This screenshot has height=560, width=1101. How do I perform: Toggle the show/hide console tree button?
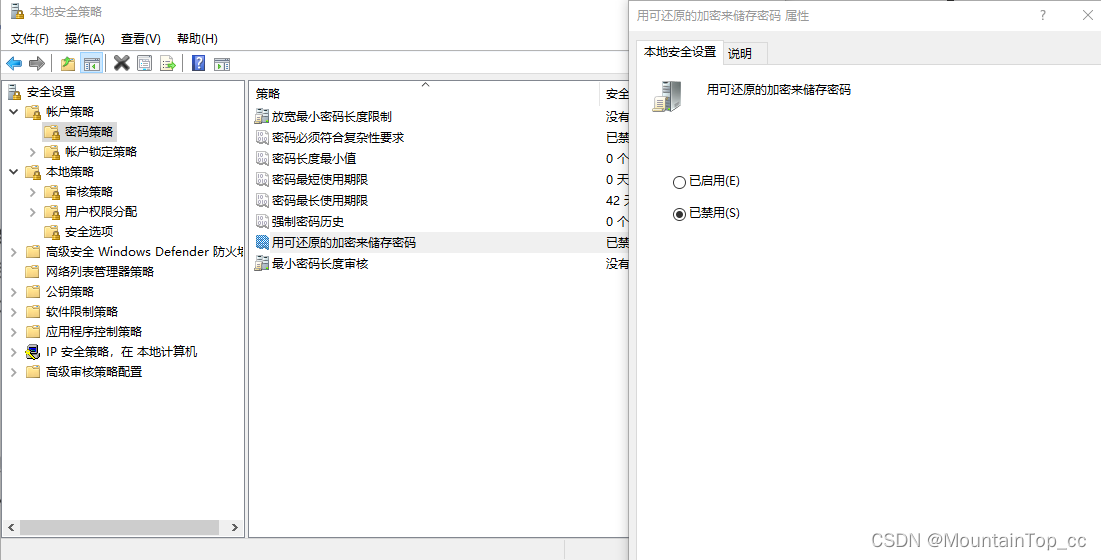pos(92,64)
